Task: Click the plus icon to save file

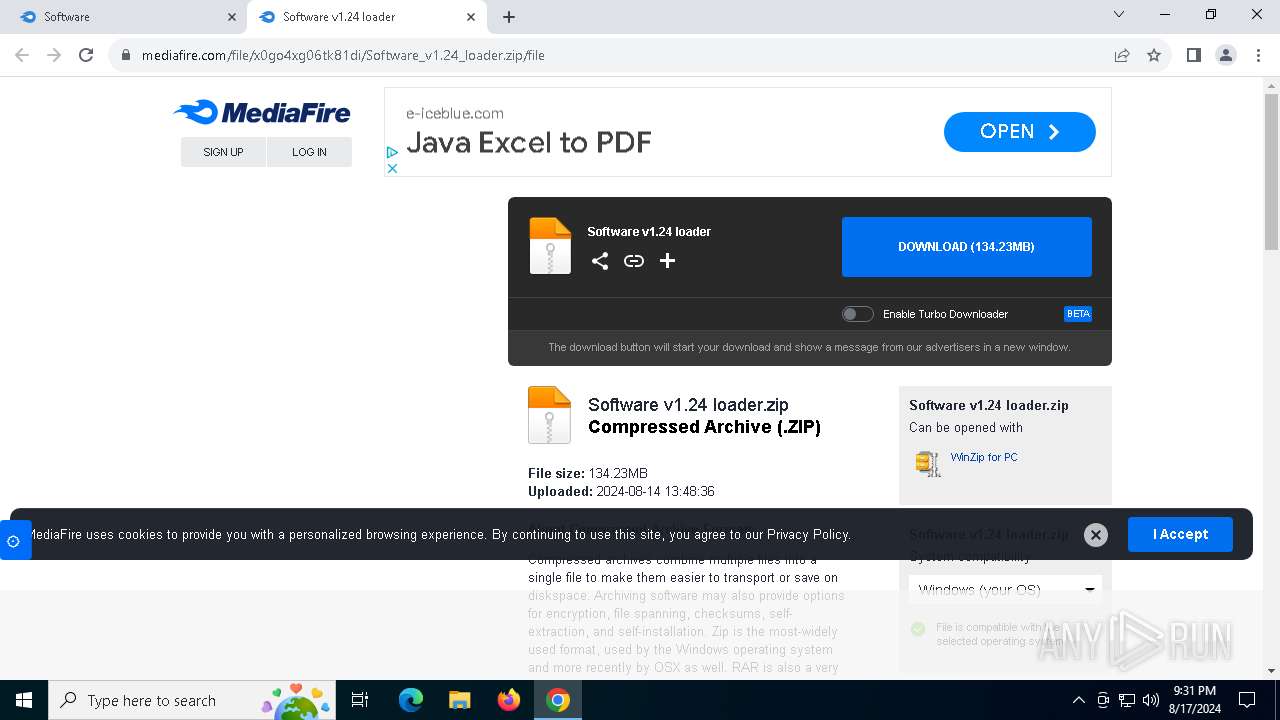Action: point(668,261)
